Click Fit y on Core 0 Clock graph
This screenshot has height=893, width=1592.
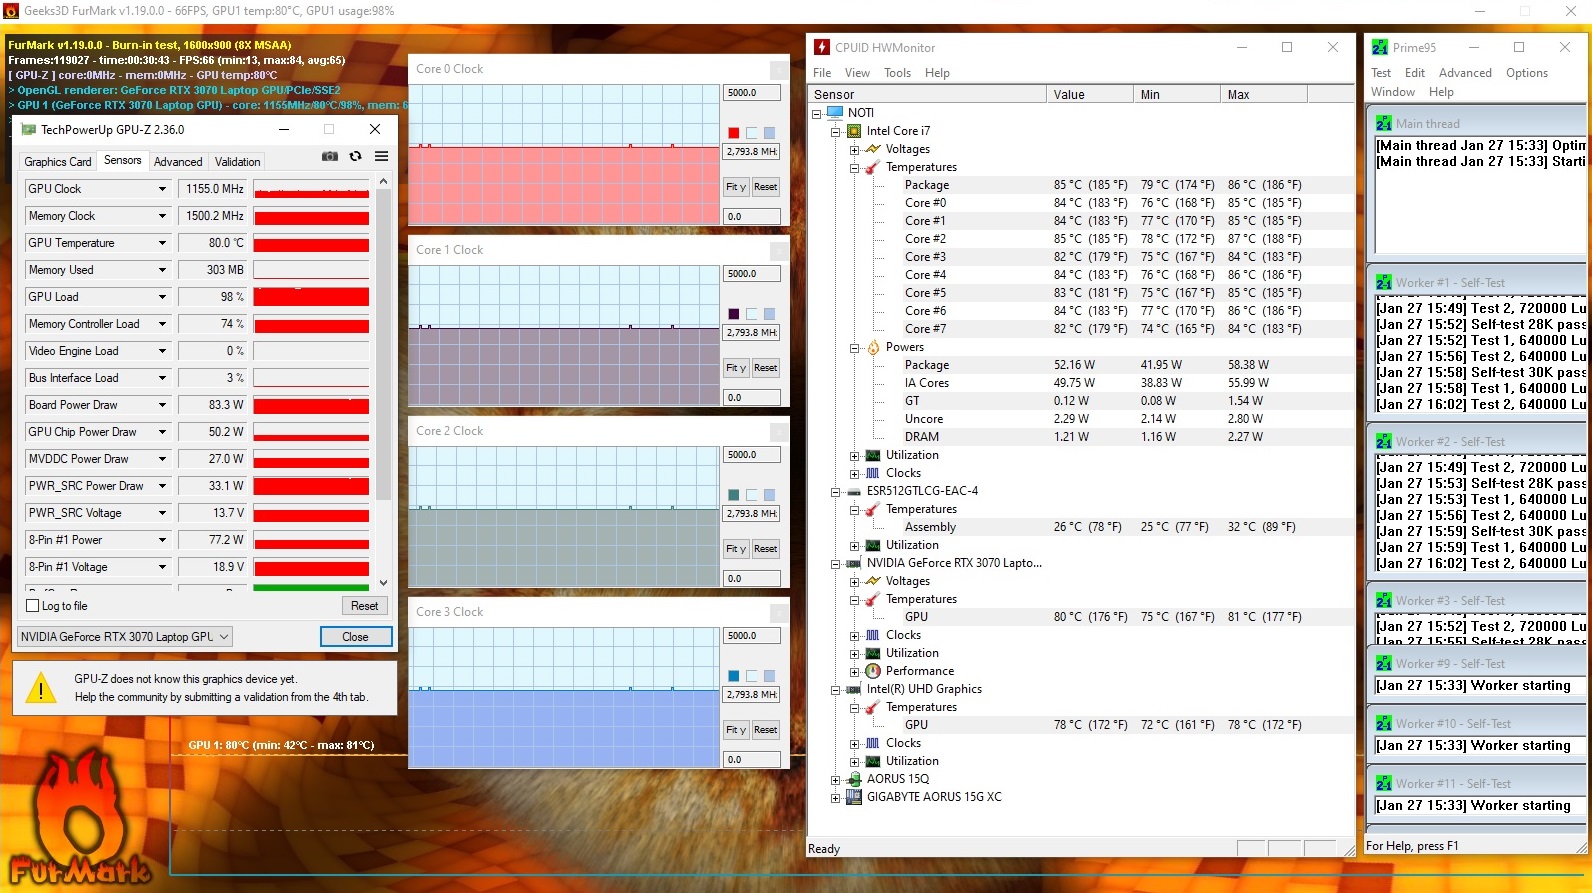pyautogui.click(x=735, y=187)
